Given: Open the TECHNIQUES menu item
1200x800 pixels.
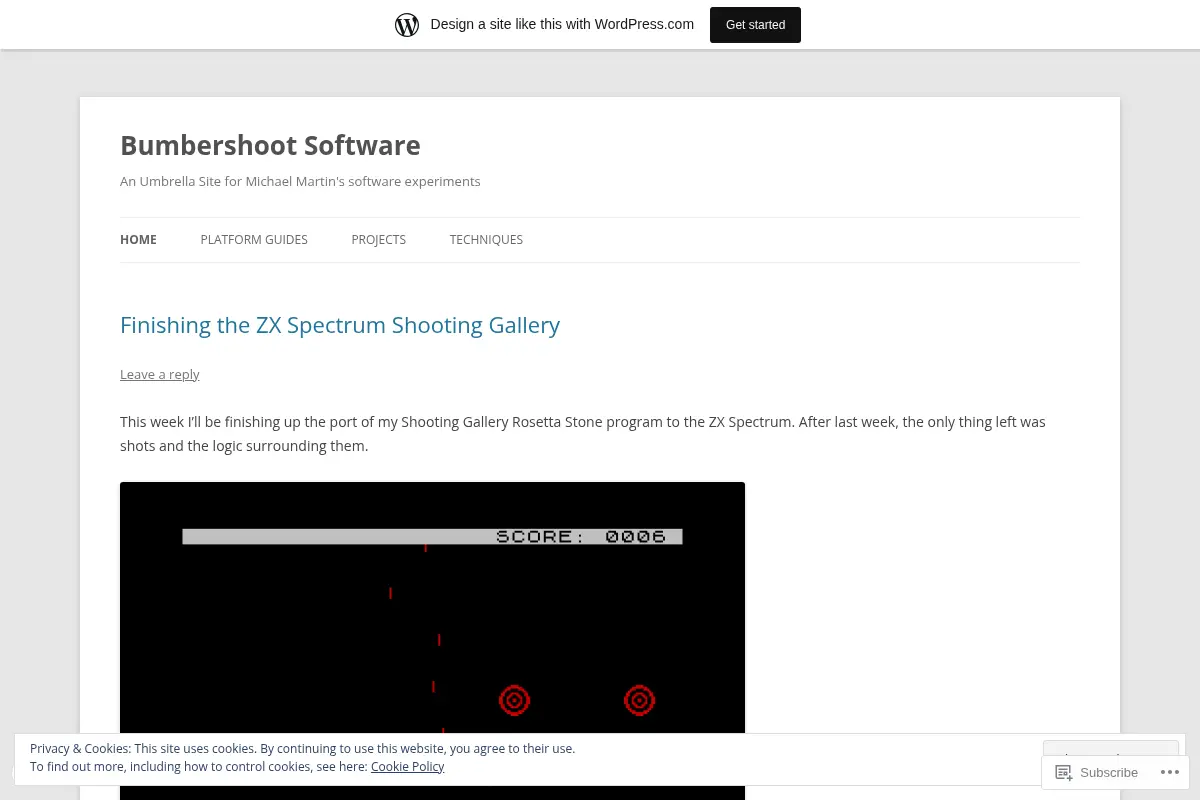Looking at the screenshot, I should pyautogui.click(x=486, y=240).
